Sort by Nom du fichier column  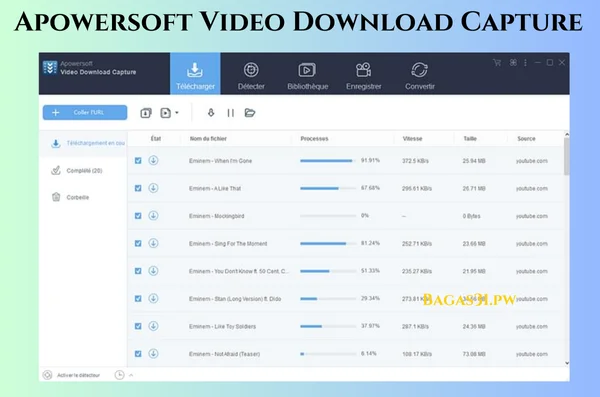208,139
